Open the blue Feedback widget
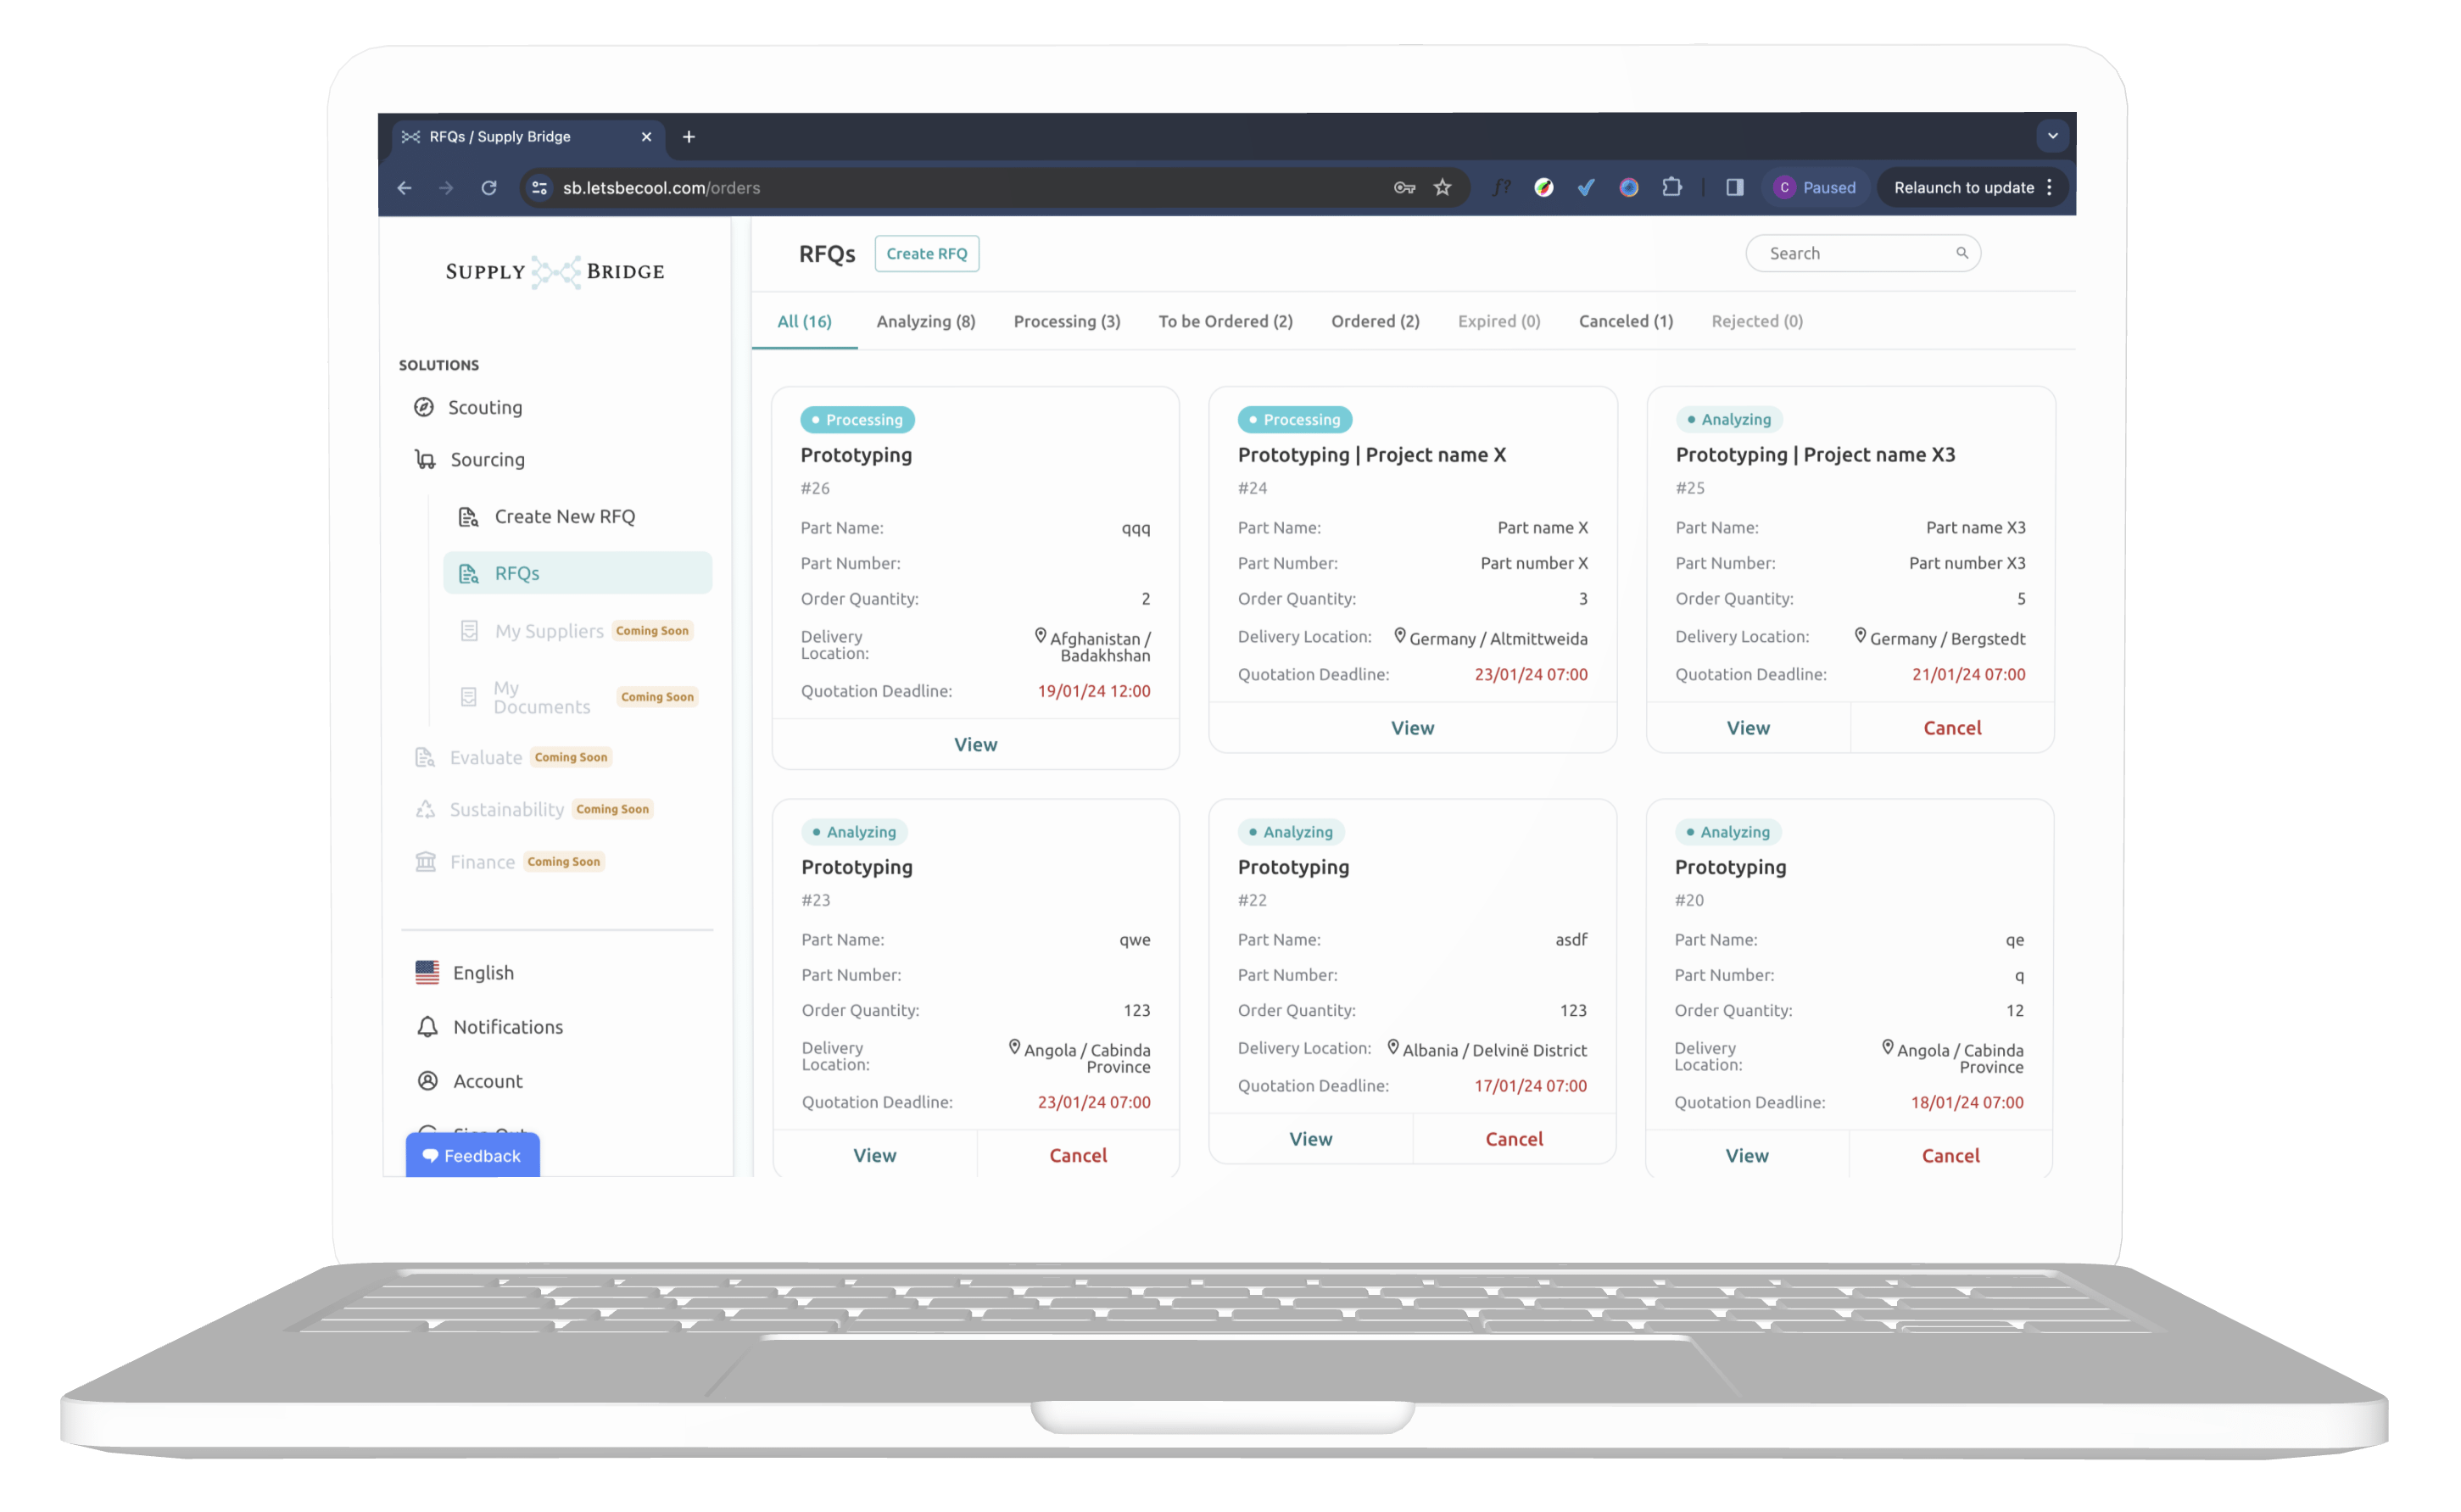 [472, 1156]
